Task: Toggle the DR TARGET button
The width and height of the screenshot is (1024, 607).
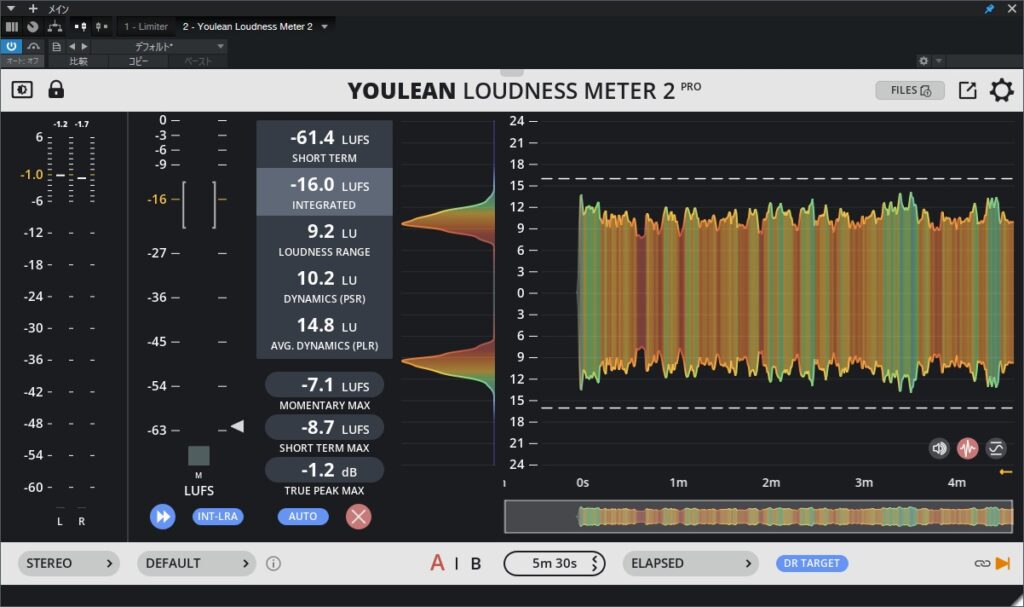Action: point(812,563)
